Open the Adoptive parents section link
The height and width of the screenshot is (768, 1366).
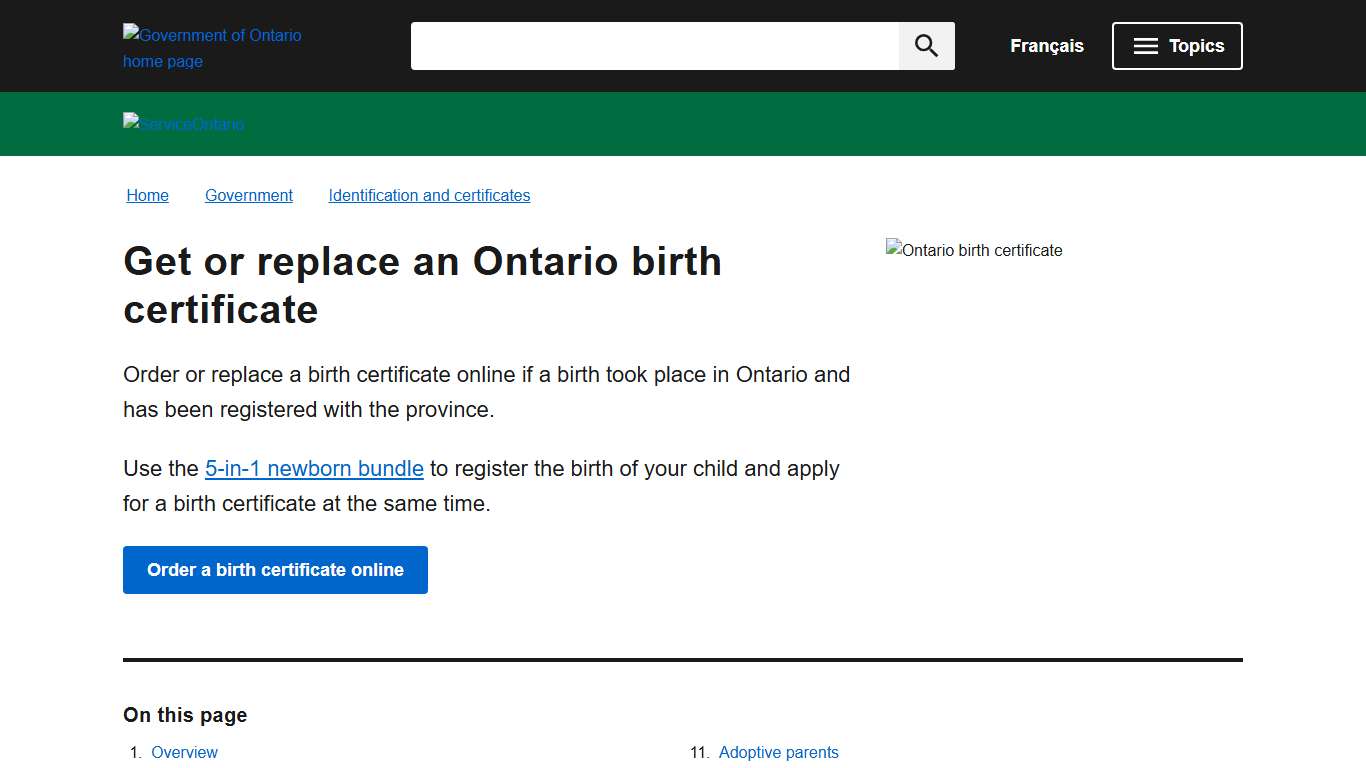pos(779,752)
